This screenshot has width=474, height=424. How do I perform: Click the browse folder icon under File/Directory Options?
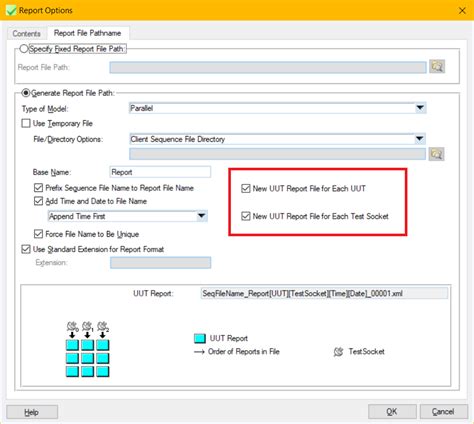pos(437,154)
